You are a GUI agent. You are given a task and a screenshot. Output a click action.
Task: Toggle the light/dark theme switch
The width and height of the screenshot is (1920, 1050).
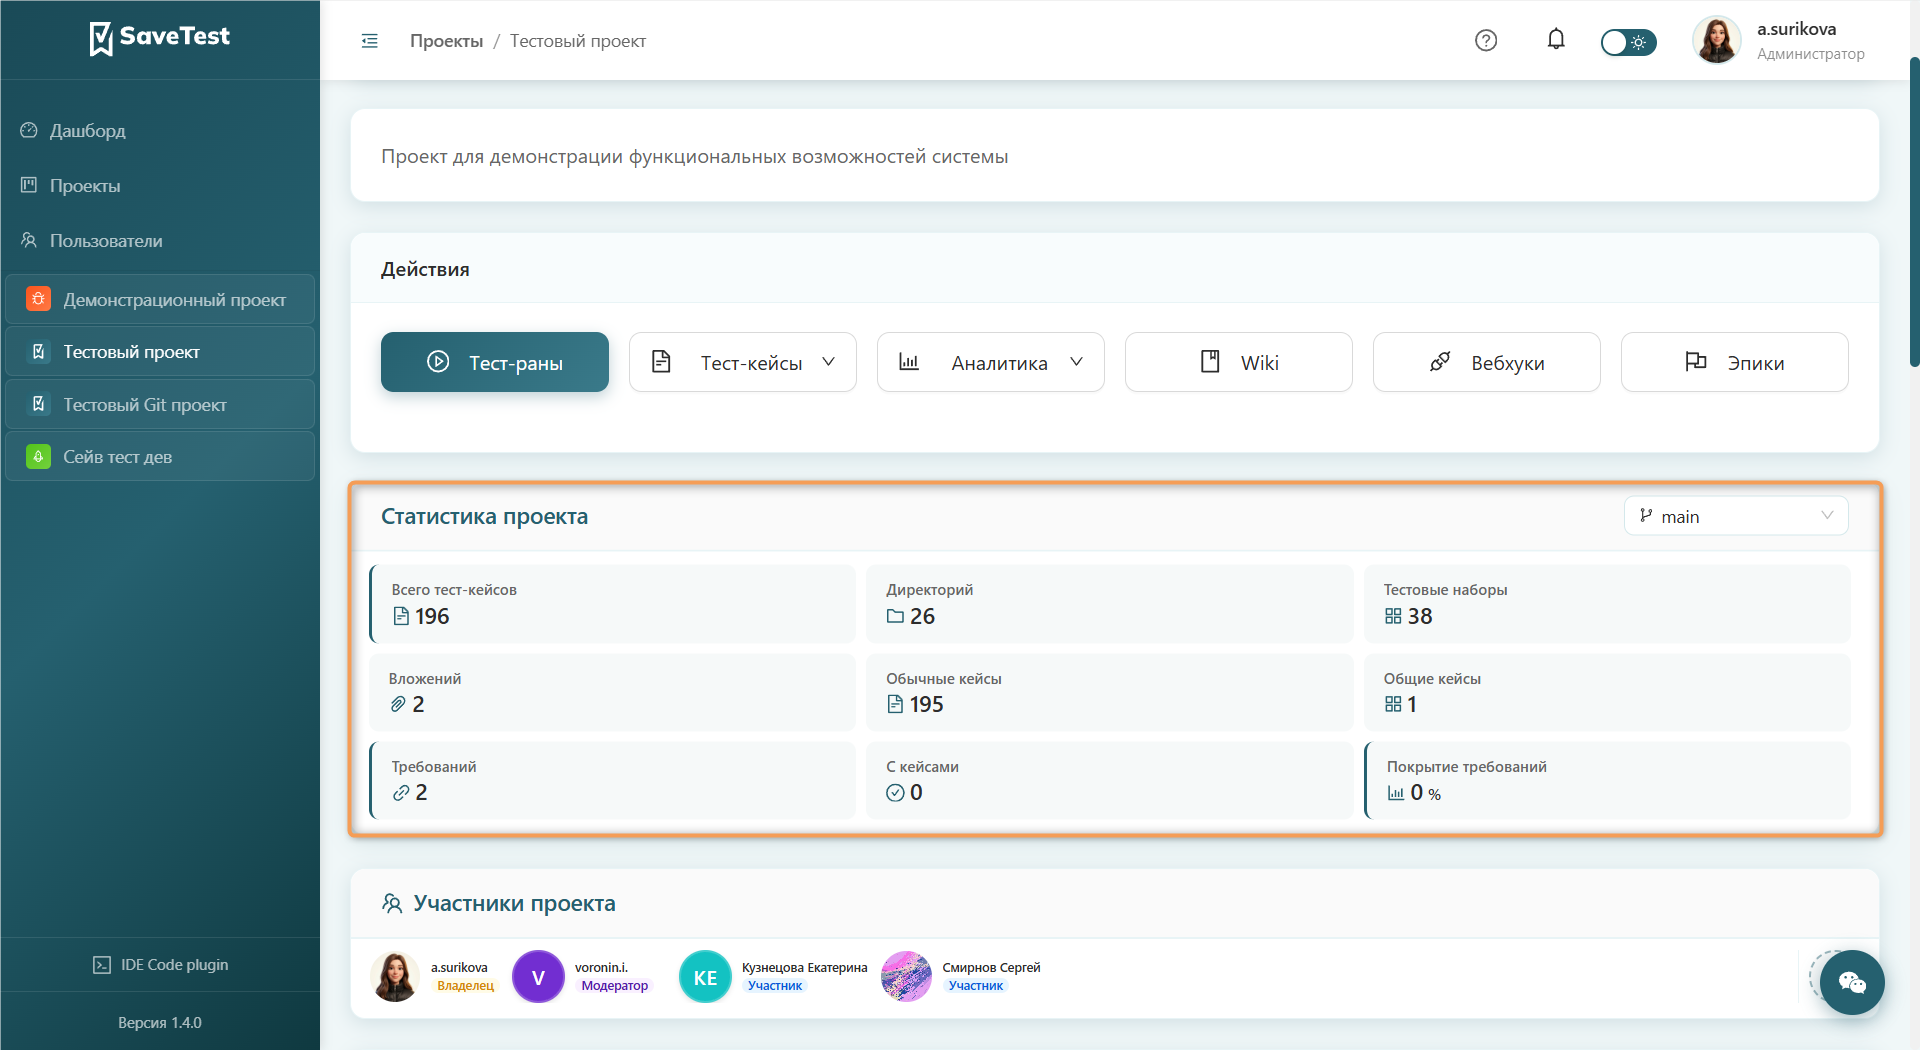point(1628,42)
